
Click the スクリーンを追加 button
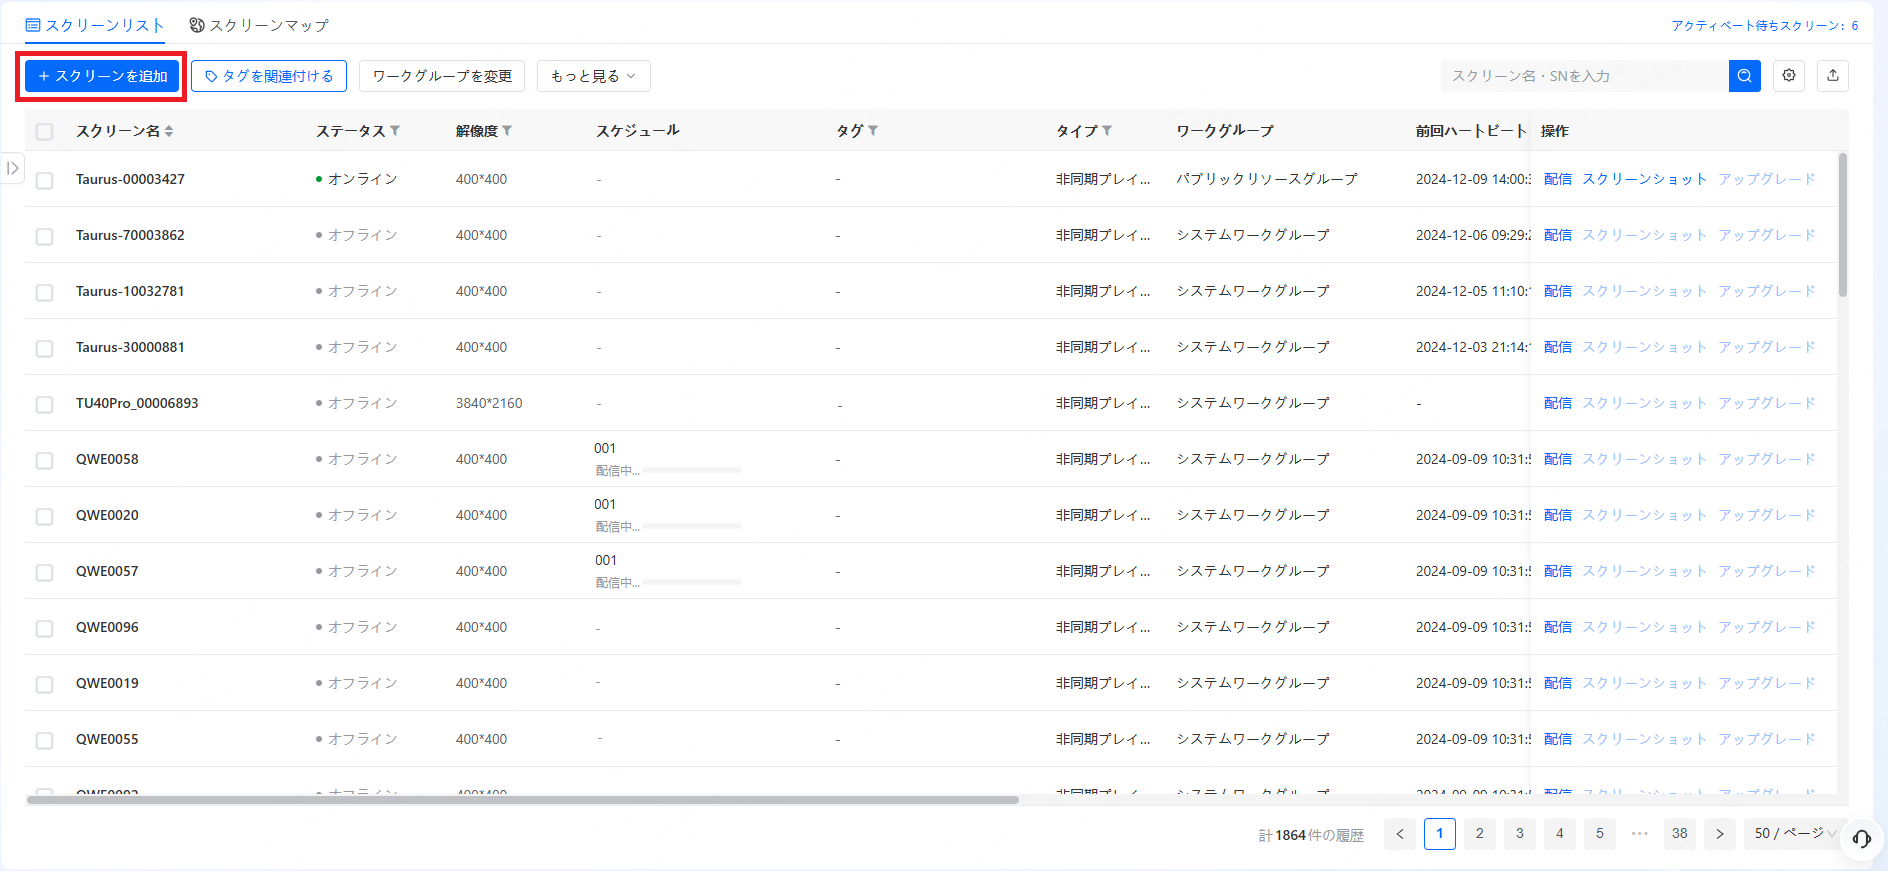(x=102, y=76)
